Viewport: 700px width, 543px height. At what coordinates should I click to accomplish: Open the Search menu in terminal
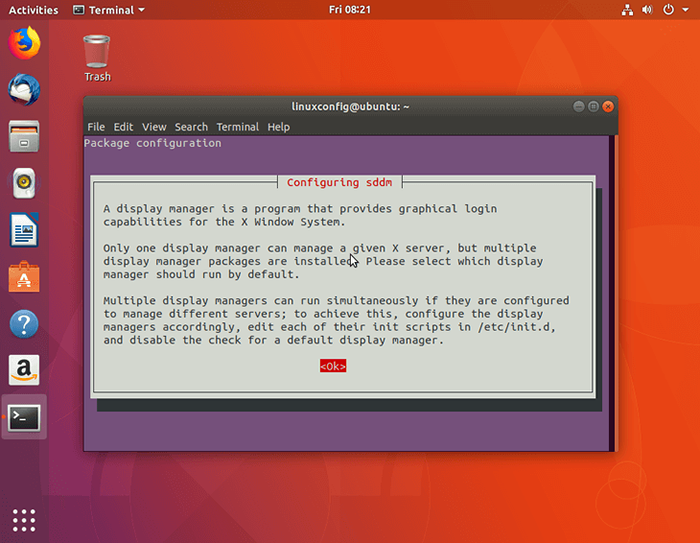point(191,127)
